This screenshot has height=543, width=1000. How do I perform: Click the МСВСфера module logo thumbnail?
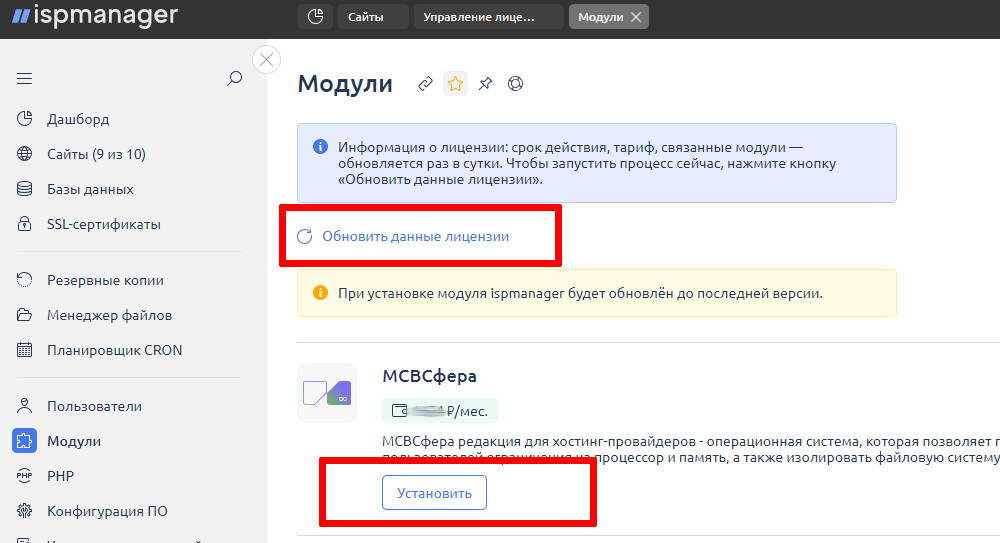tap(327, 392)
